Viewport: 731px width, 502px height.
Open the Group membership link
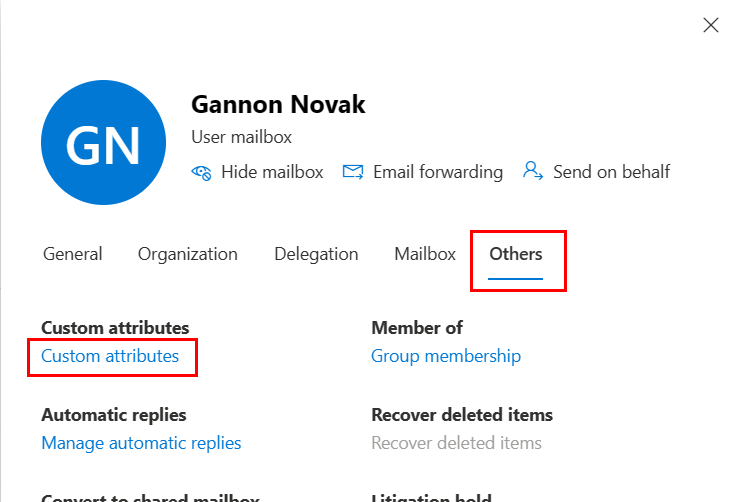coord(446,356)
